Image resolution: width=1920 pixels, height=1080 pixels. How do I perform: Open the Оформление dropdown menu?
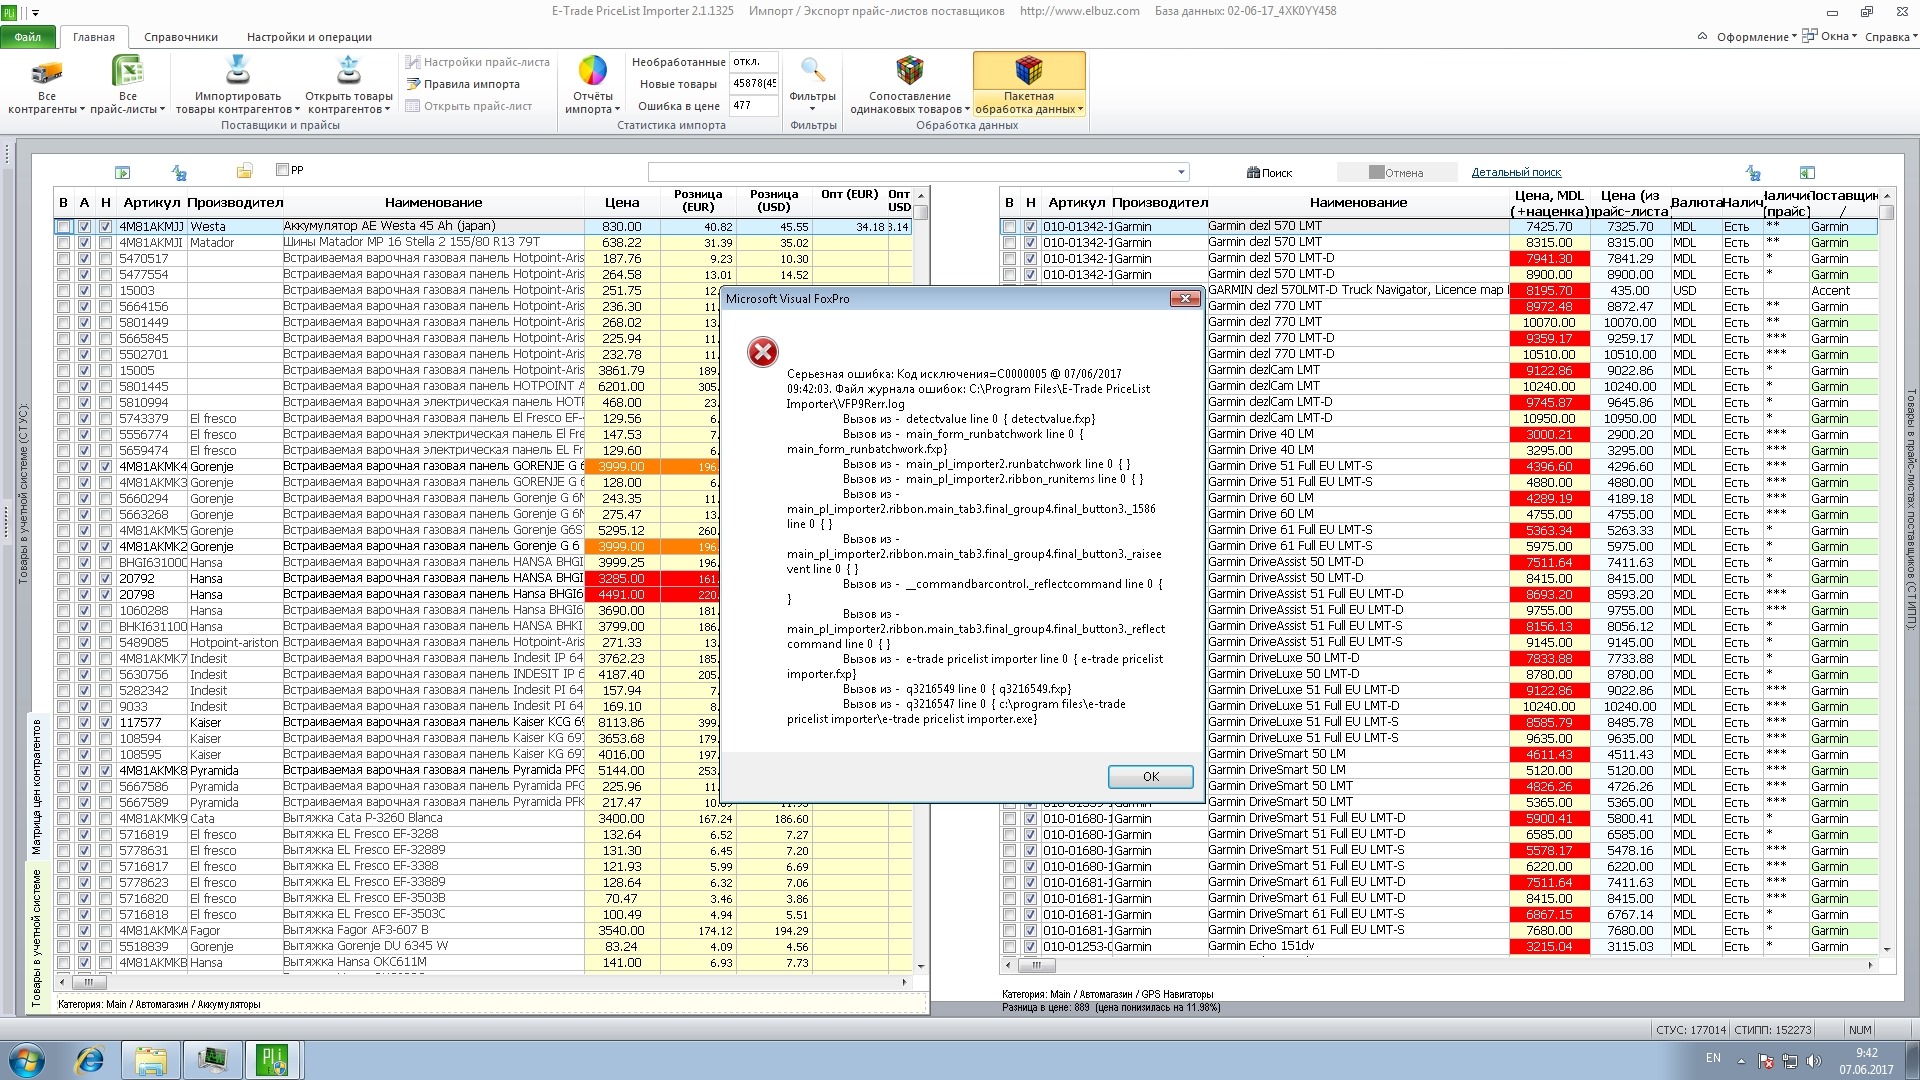pyautogui.click(x=1756, y=37)
